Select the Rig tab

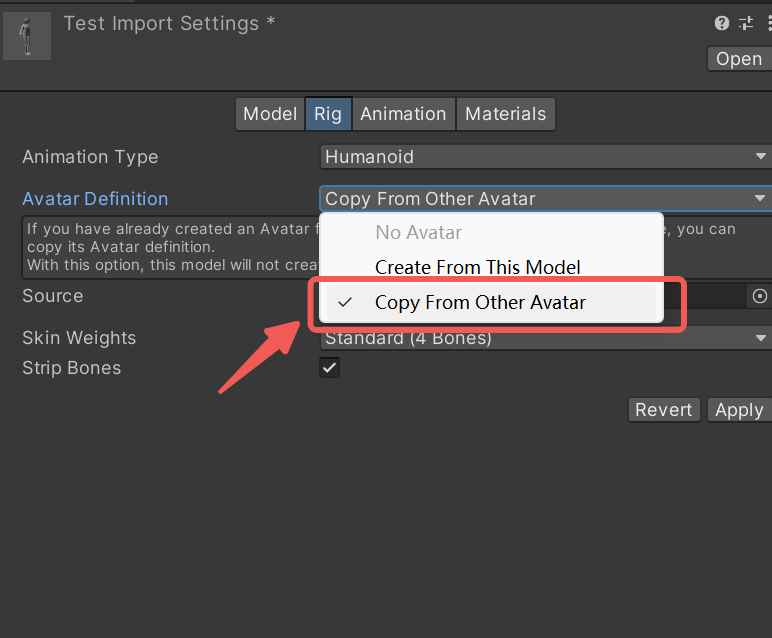click(x=328, y=114)
